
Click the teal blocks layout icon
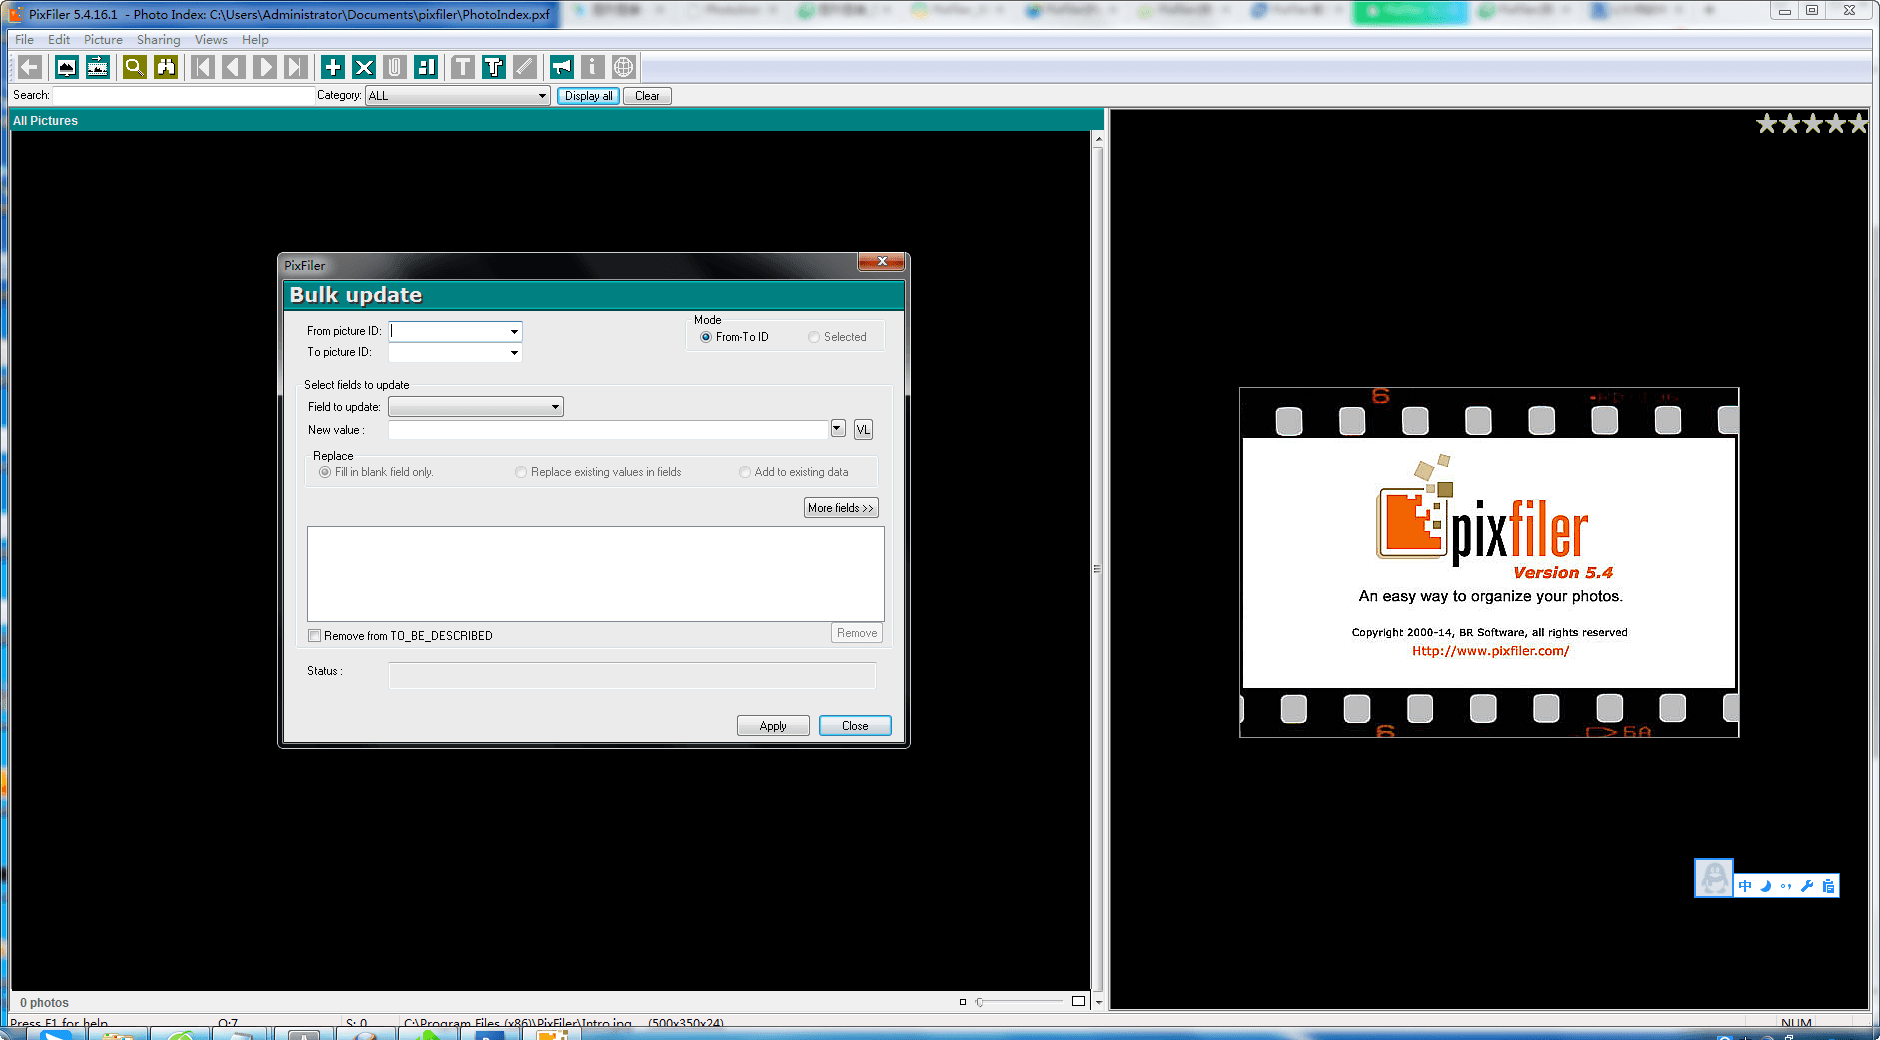pos(426,67)
